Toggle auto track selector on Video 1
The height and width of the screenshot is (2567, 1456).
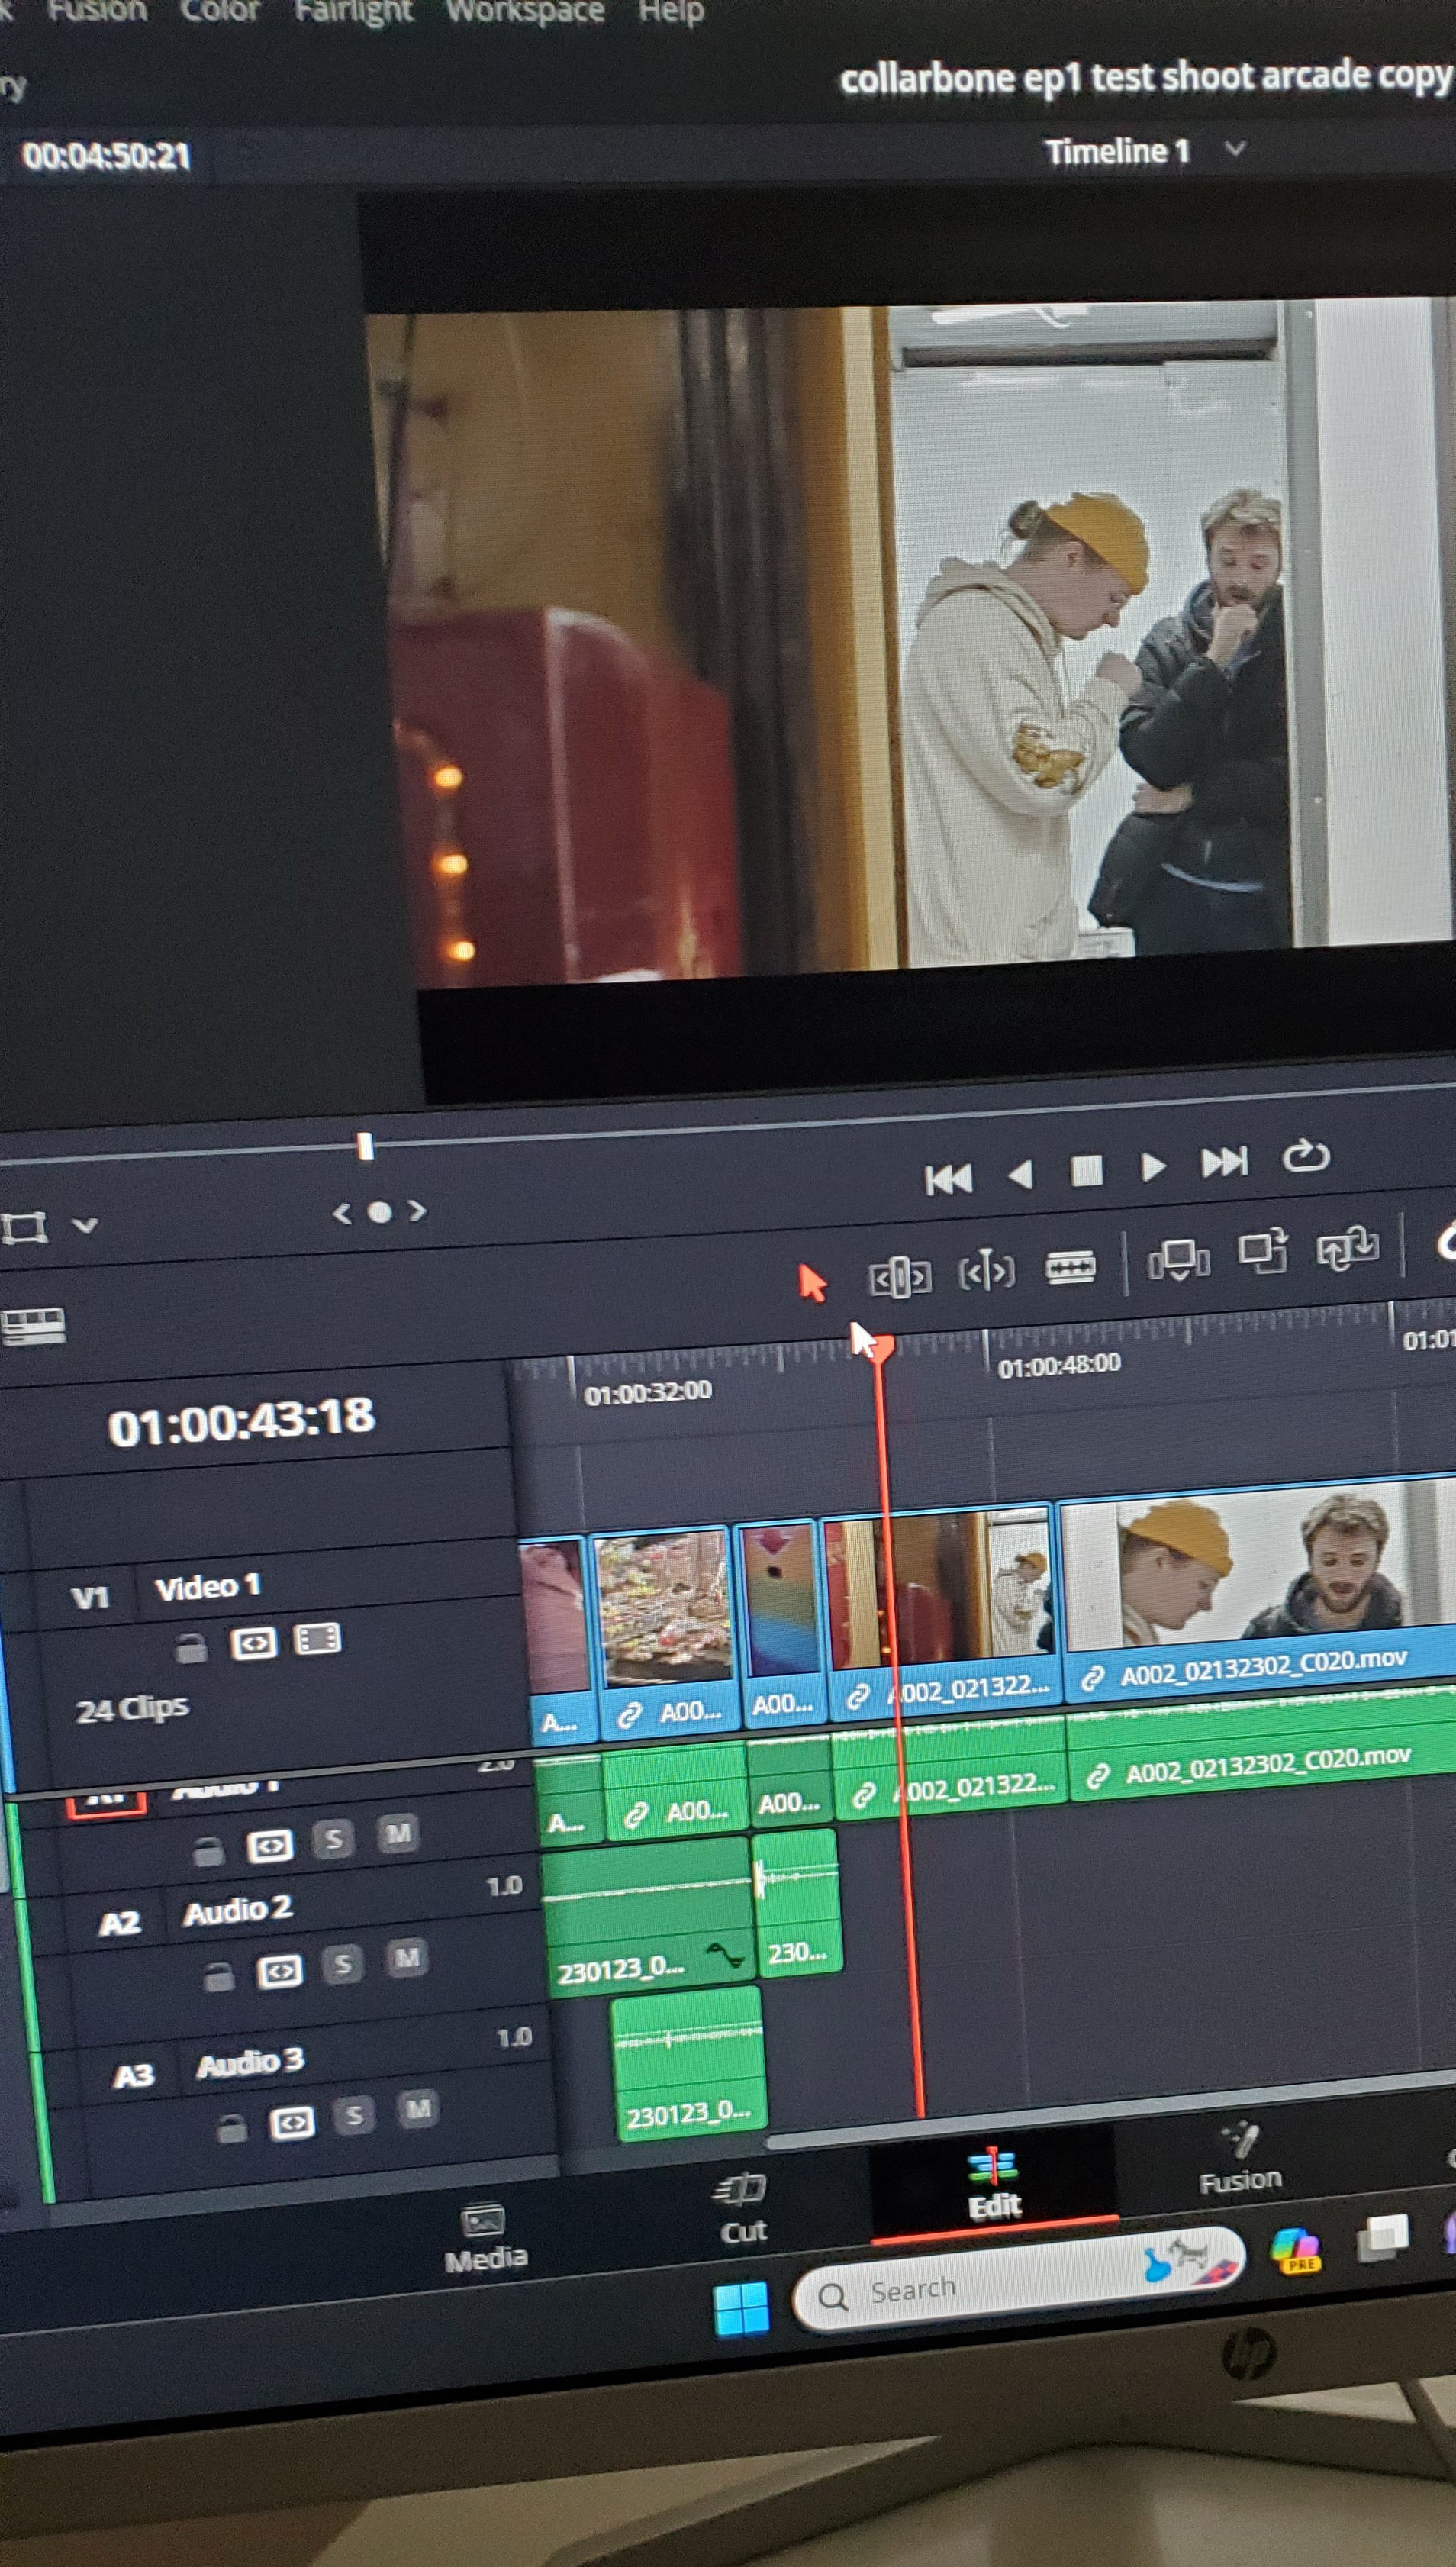coord(253,1643)
